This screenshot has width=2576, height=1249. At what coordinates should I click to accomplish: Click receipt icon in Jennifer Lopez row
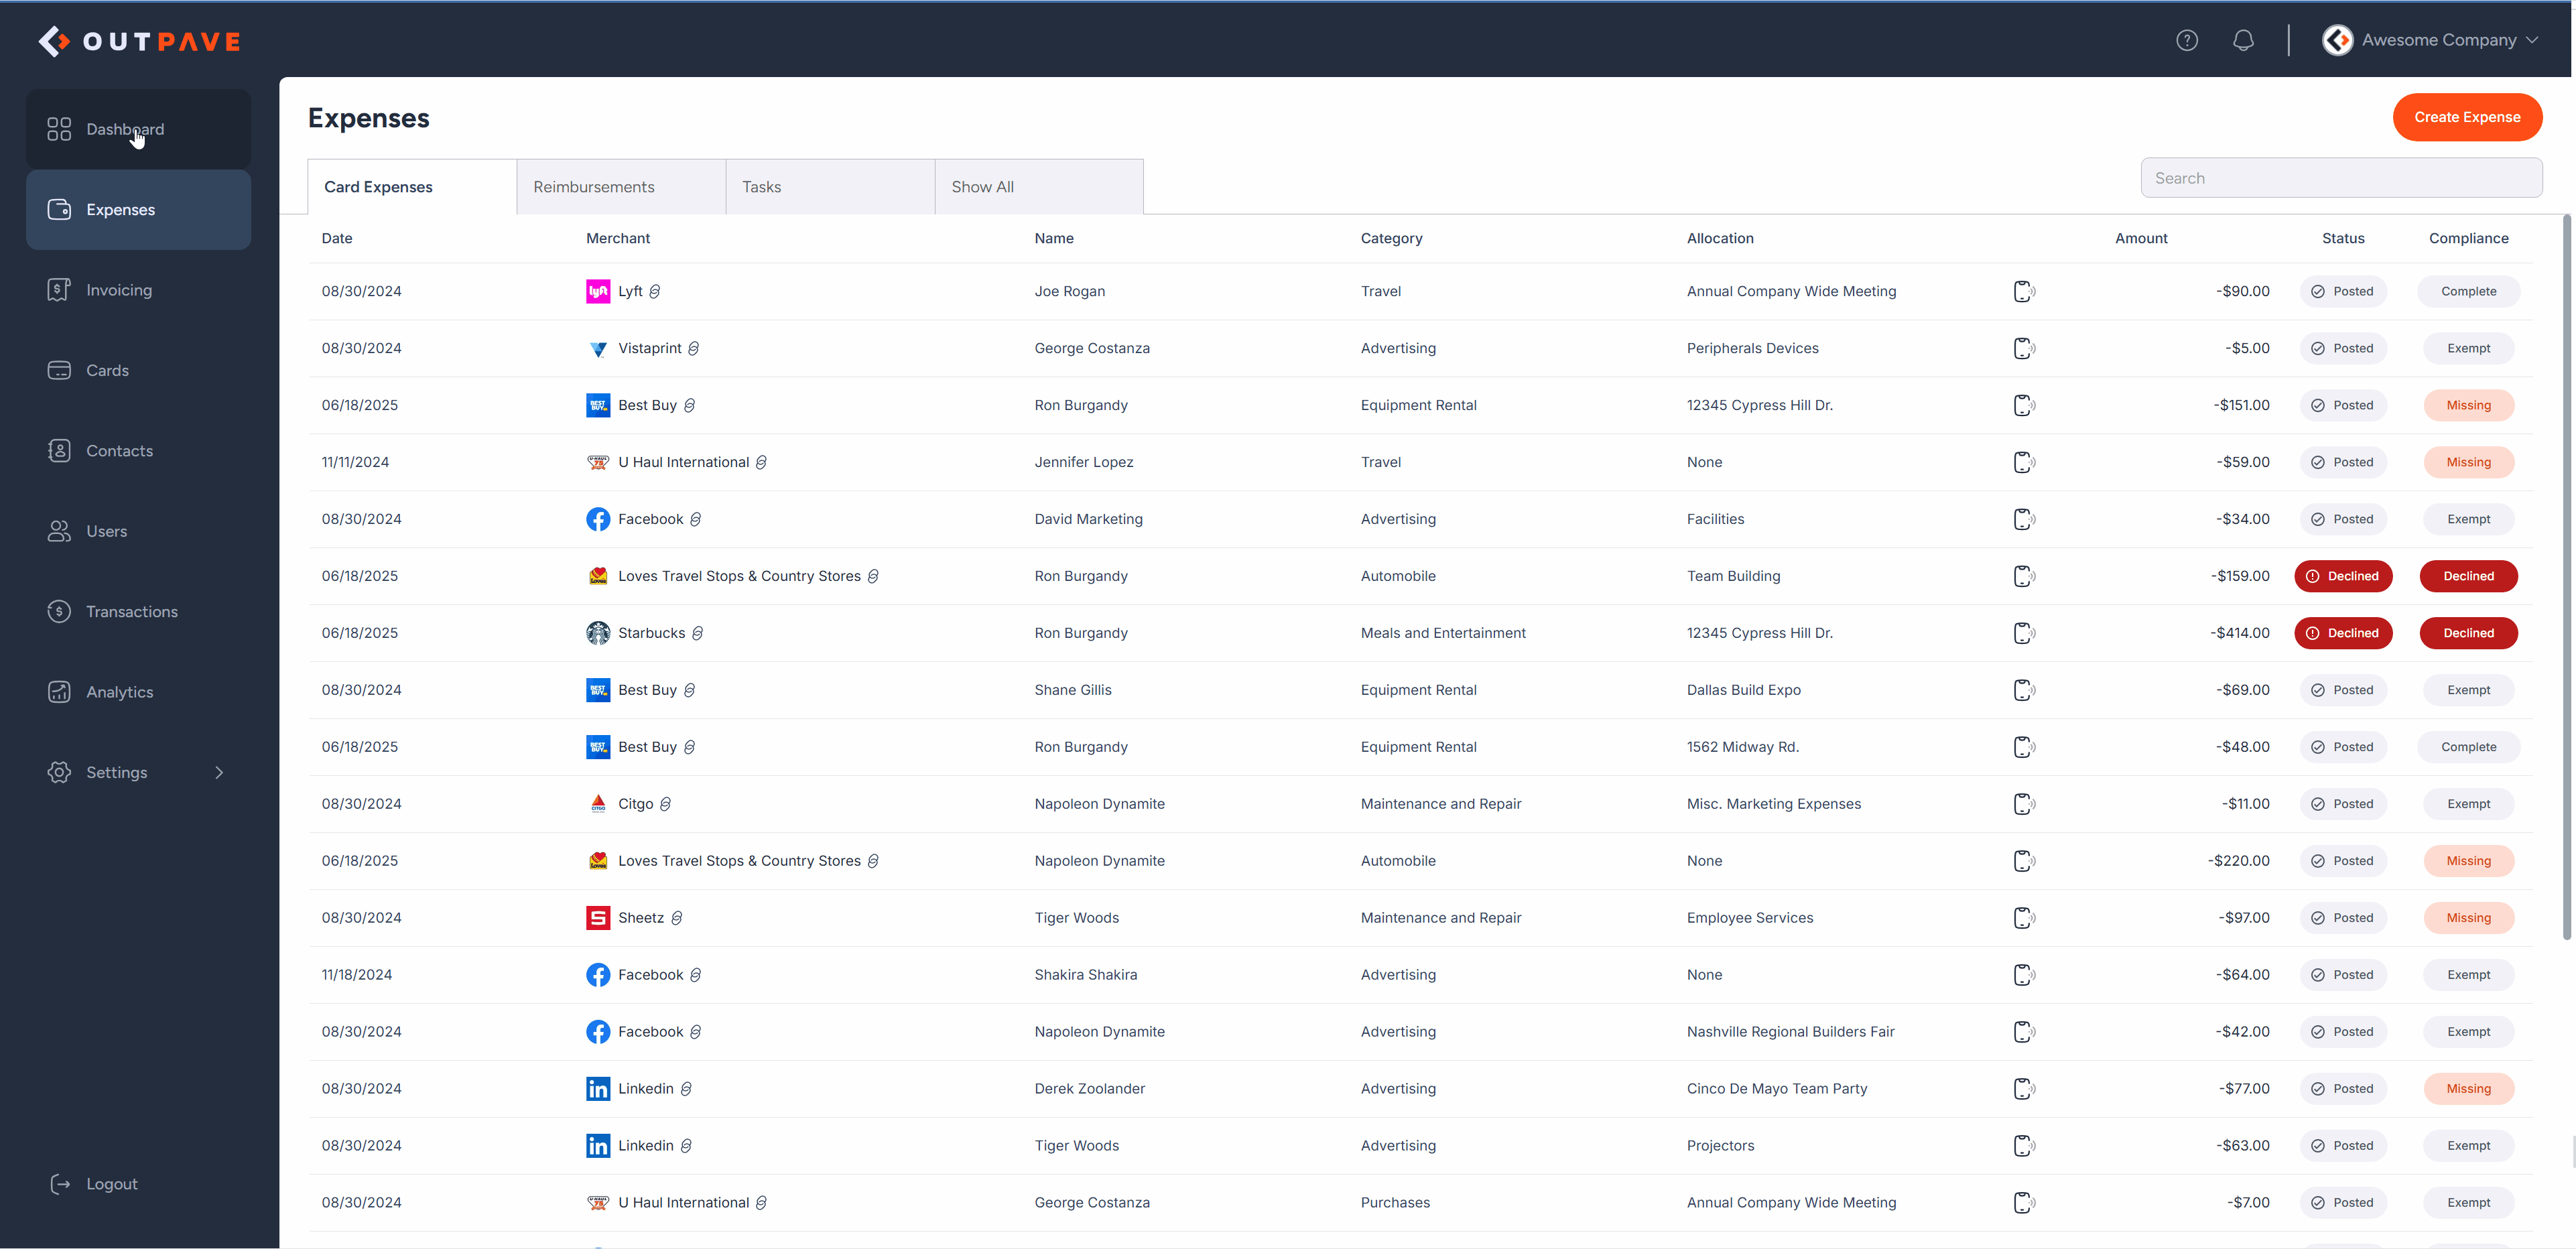tap(2024, 462)
